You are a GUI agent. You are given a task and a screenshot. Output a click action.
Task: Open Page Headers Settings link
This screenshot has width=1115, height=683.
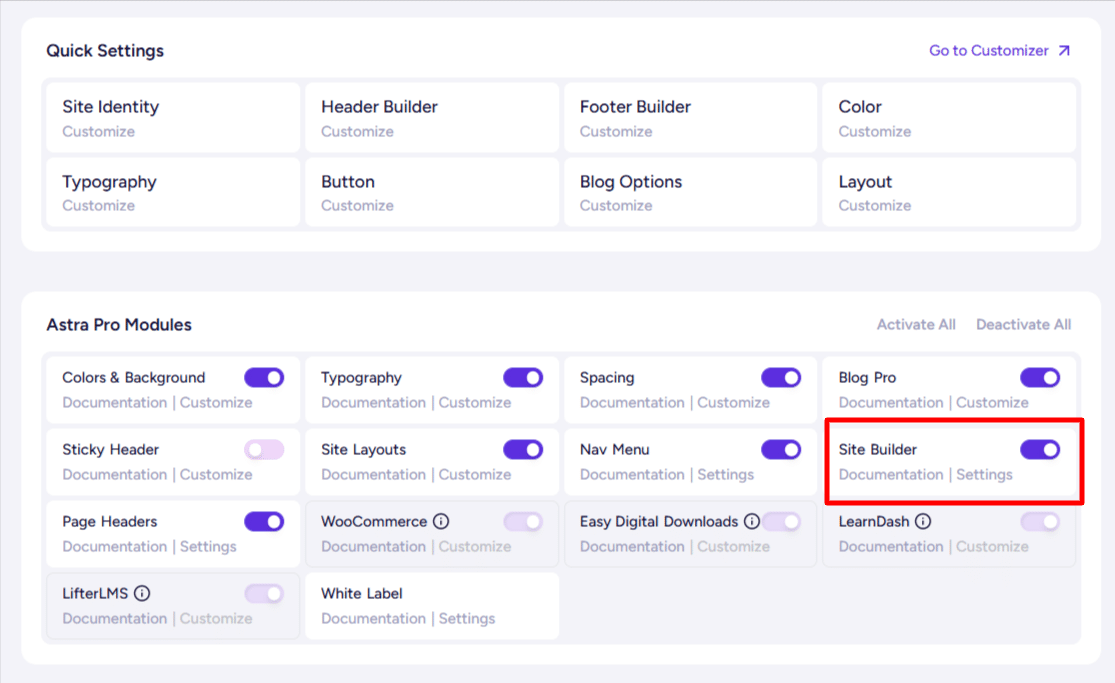(x=208, y=546)
